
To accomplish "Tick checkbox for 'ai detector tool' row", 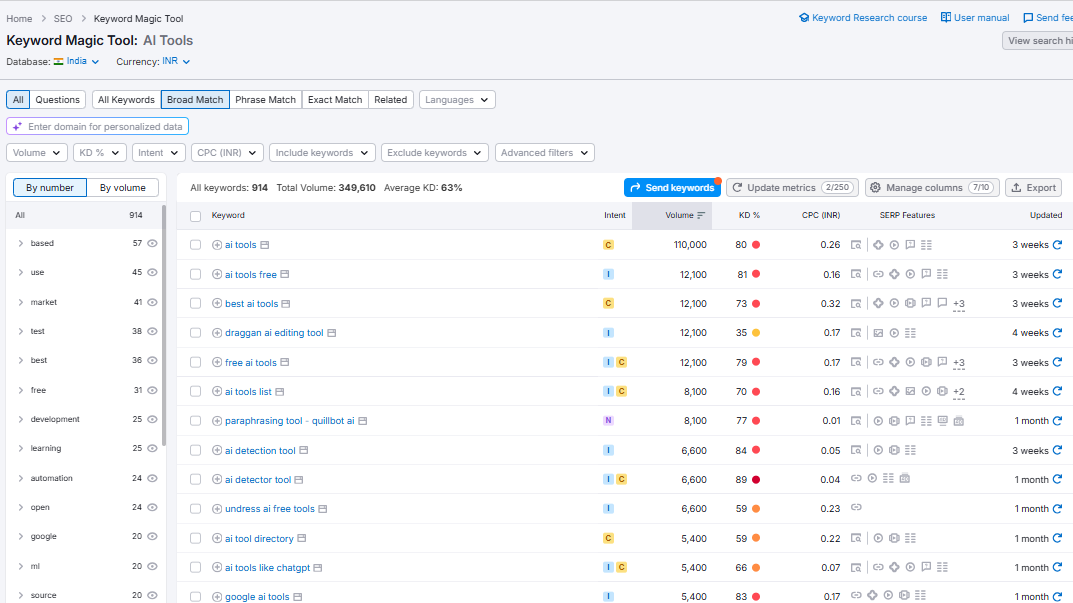I will 196,480.
